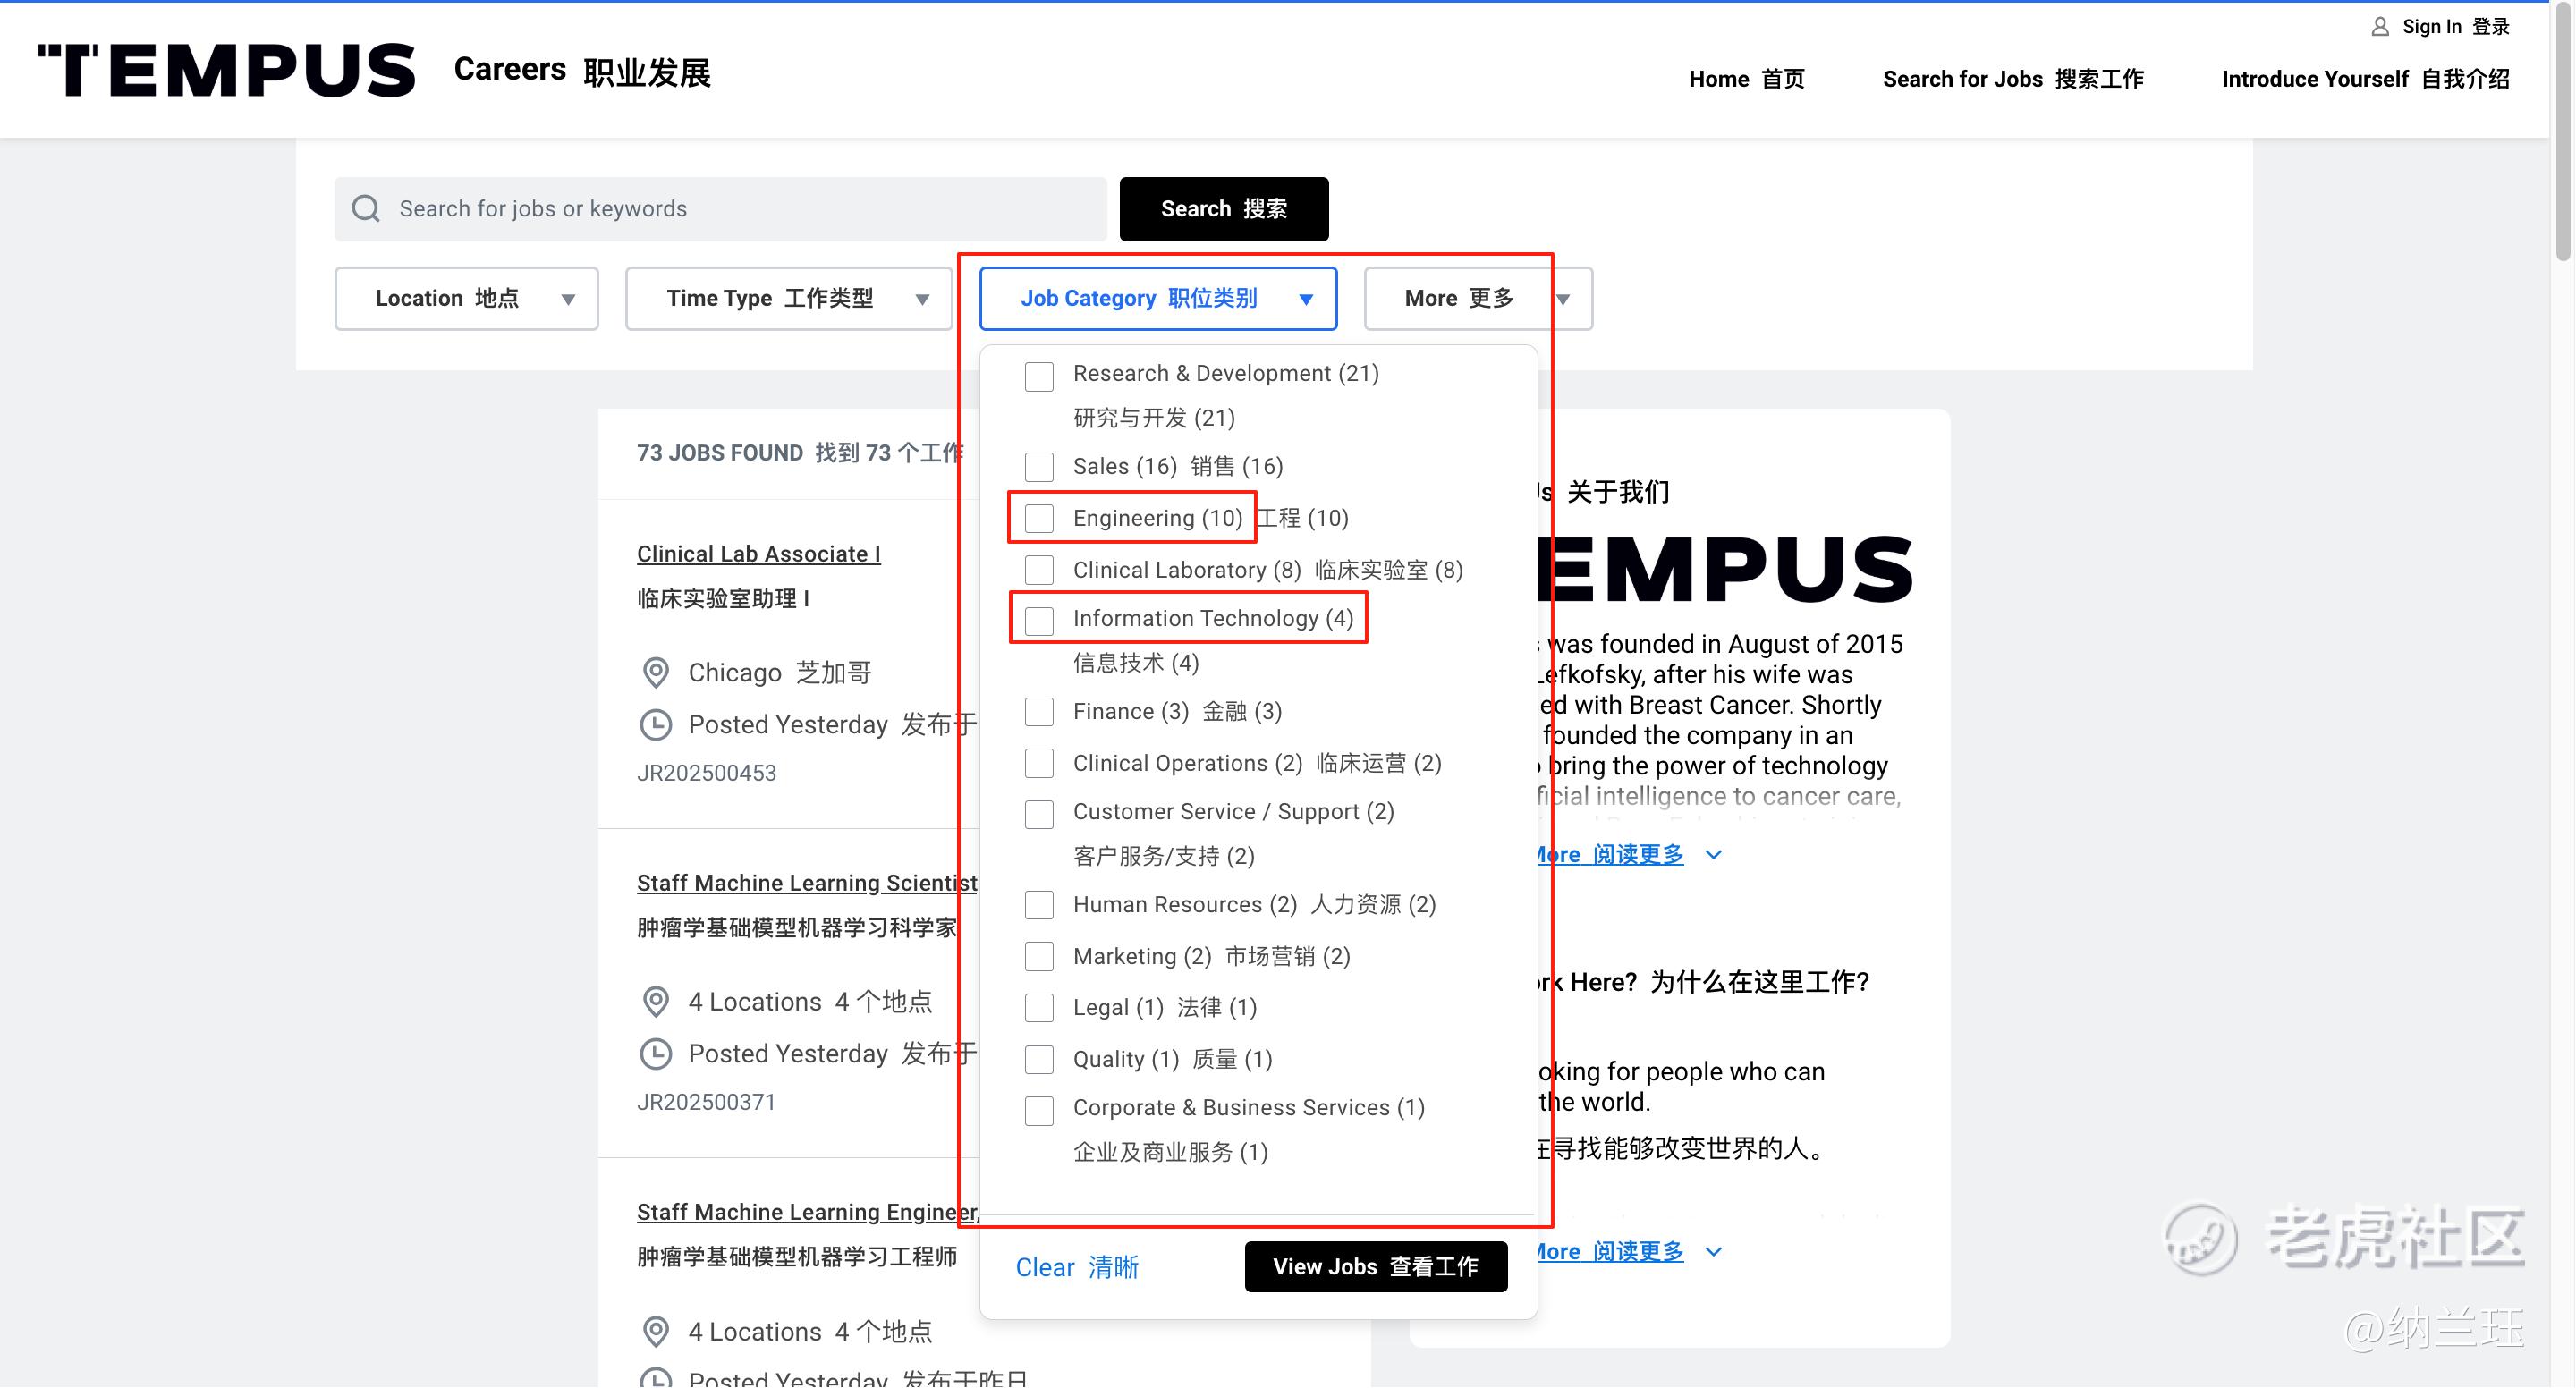Focus the Search for jobs or keywords field
Screen dimensions: 2576x1388
pyautogui.click(x=740, y=208)
